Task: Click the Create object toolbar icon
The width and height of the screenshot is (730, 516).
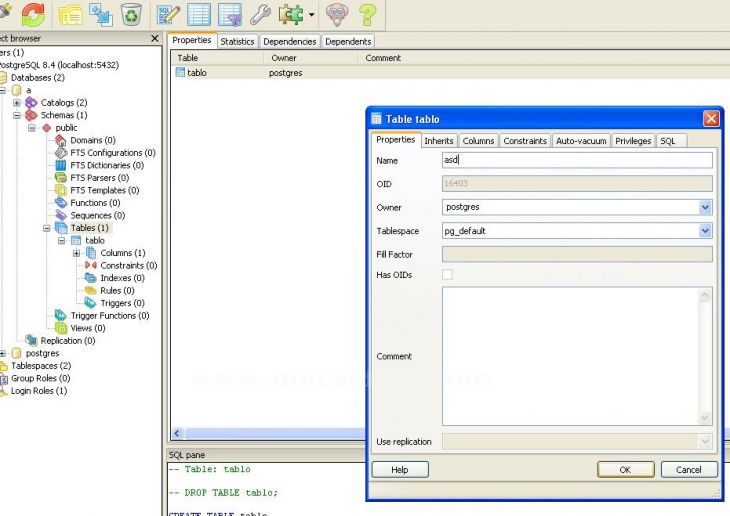Action: pyautogui.click(x=101, y=14)
